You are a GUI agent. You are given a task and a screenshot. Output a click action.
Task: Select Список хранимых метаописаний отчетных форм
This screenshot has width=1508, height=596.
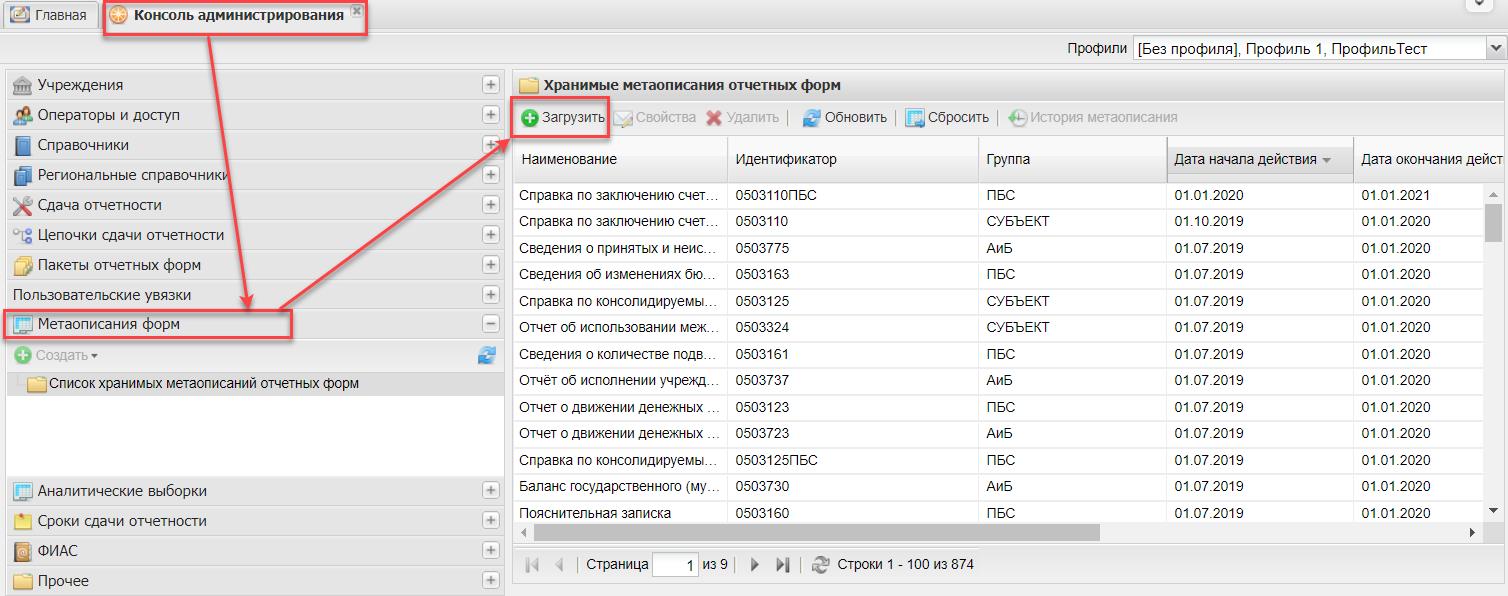pos(203,384)
